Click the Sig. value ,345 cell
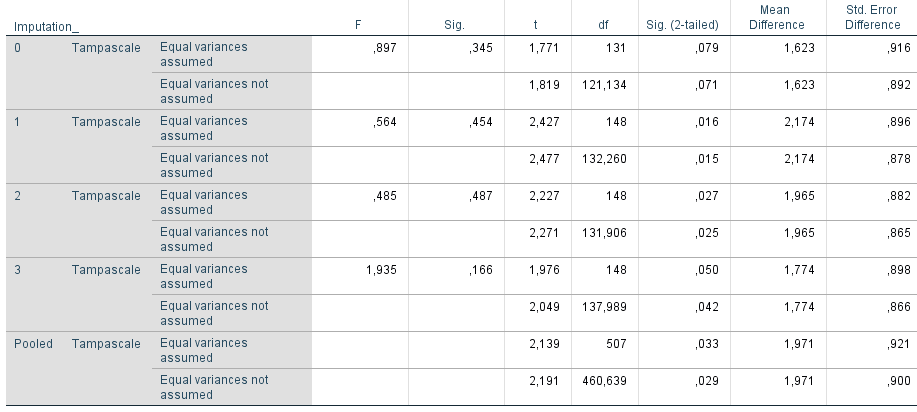The image size is (917, 412). (480, 47)
